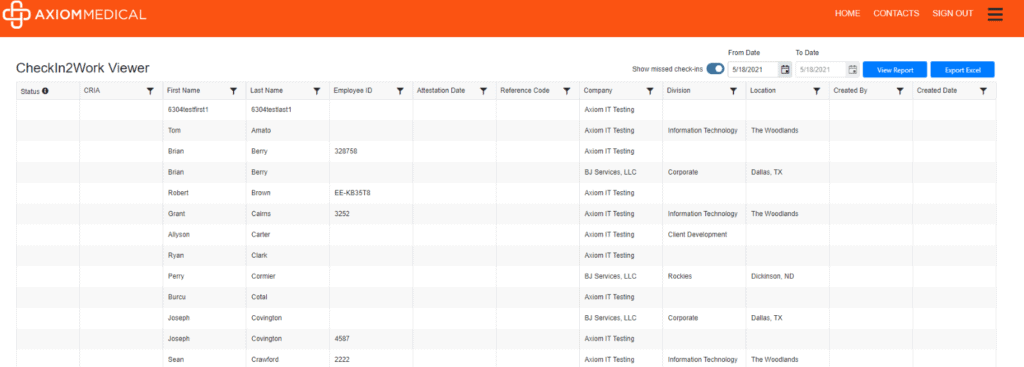The image size is (1024, 367).
Task: Sort by the Created By header
Action: coord(850,91)
